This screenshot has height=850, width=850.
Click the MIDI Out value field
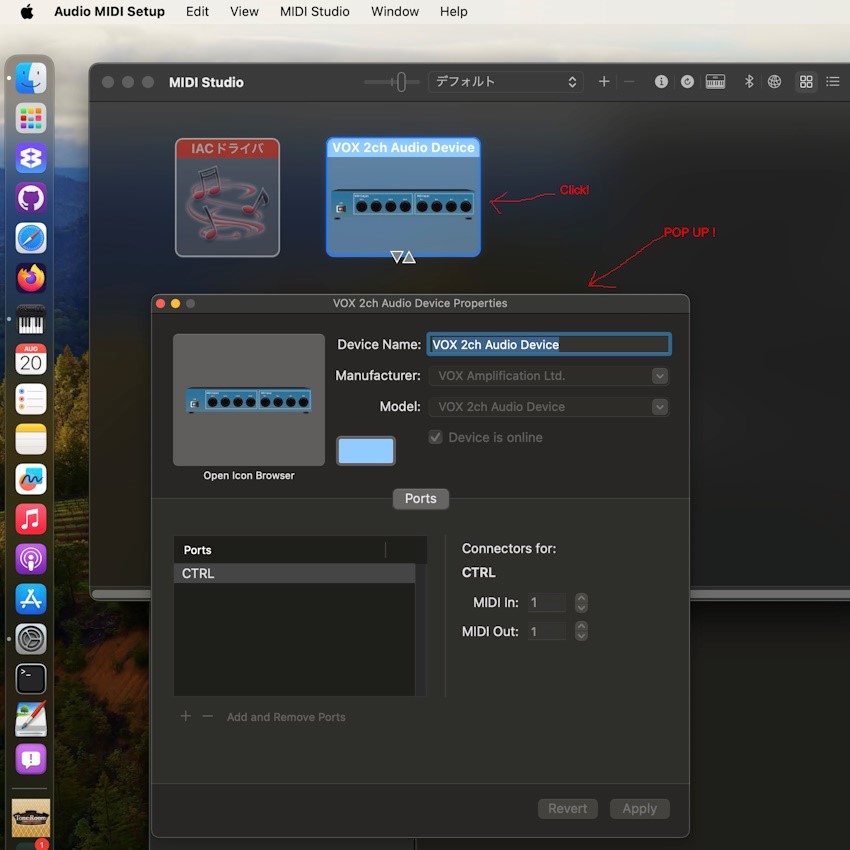547,631
